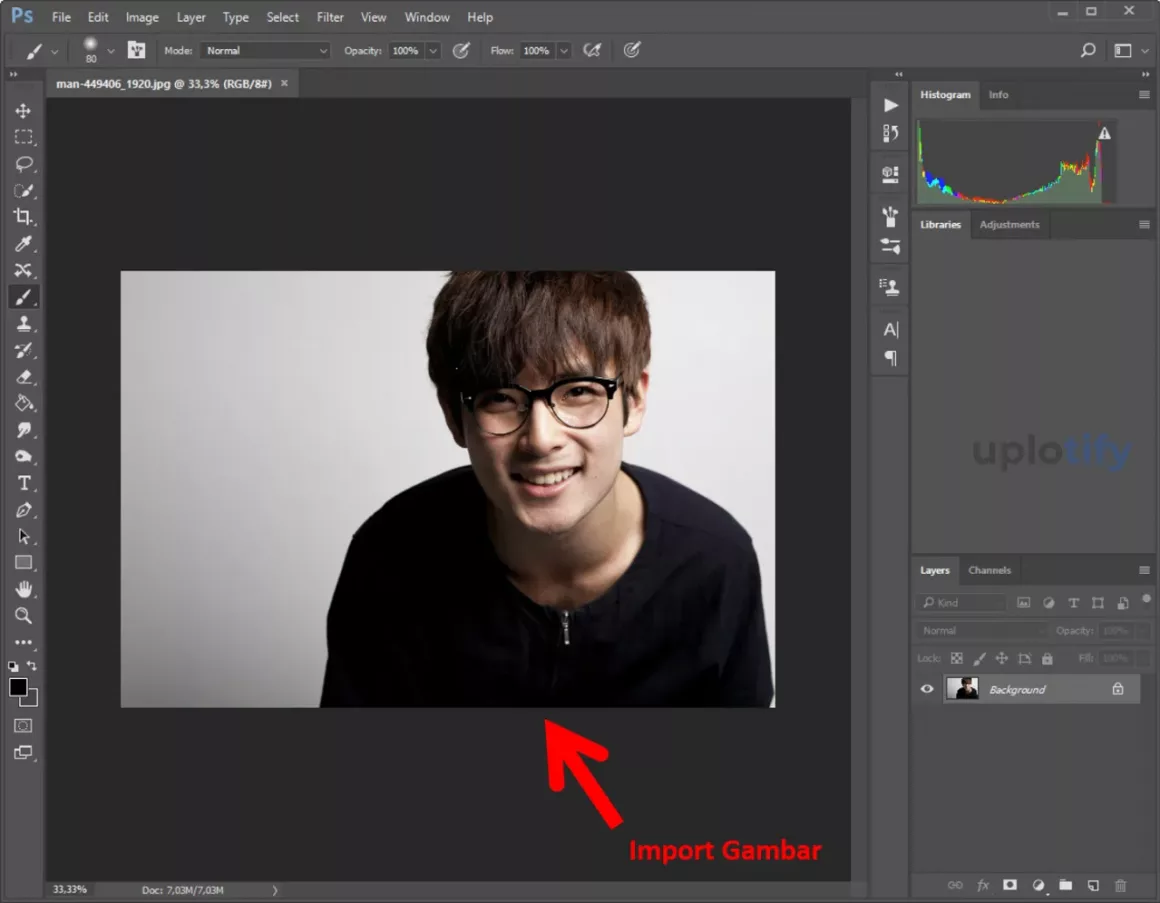Image resolution: width=1160 pixels, height=903 pixels.
Task: Select the Horizontal Type tool
Action: [23, 483]
